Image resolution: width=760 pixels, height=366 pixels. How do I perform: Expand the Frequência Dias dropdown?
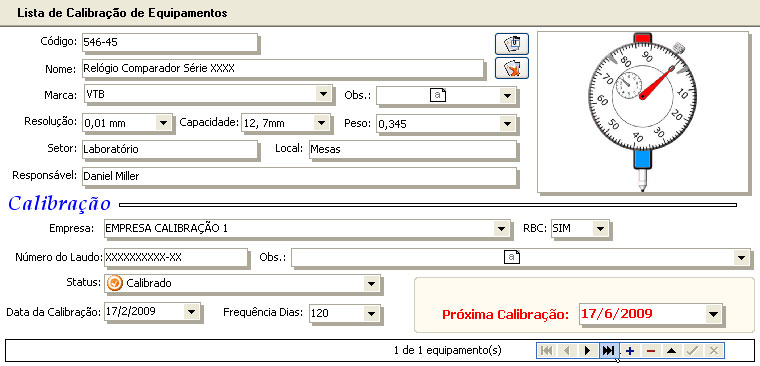pyautogui.click(x=372, y=313)
